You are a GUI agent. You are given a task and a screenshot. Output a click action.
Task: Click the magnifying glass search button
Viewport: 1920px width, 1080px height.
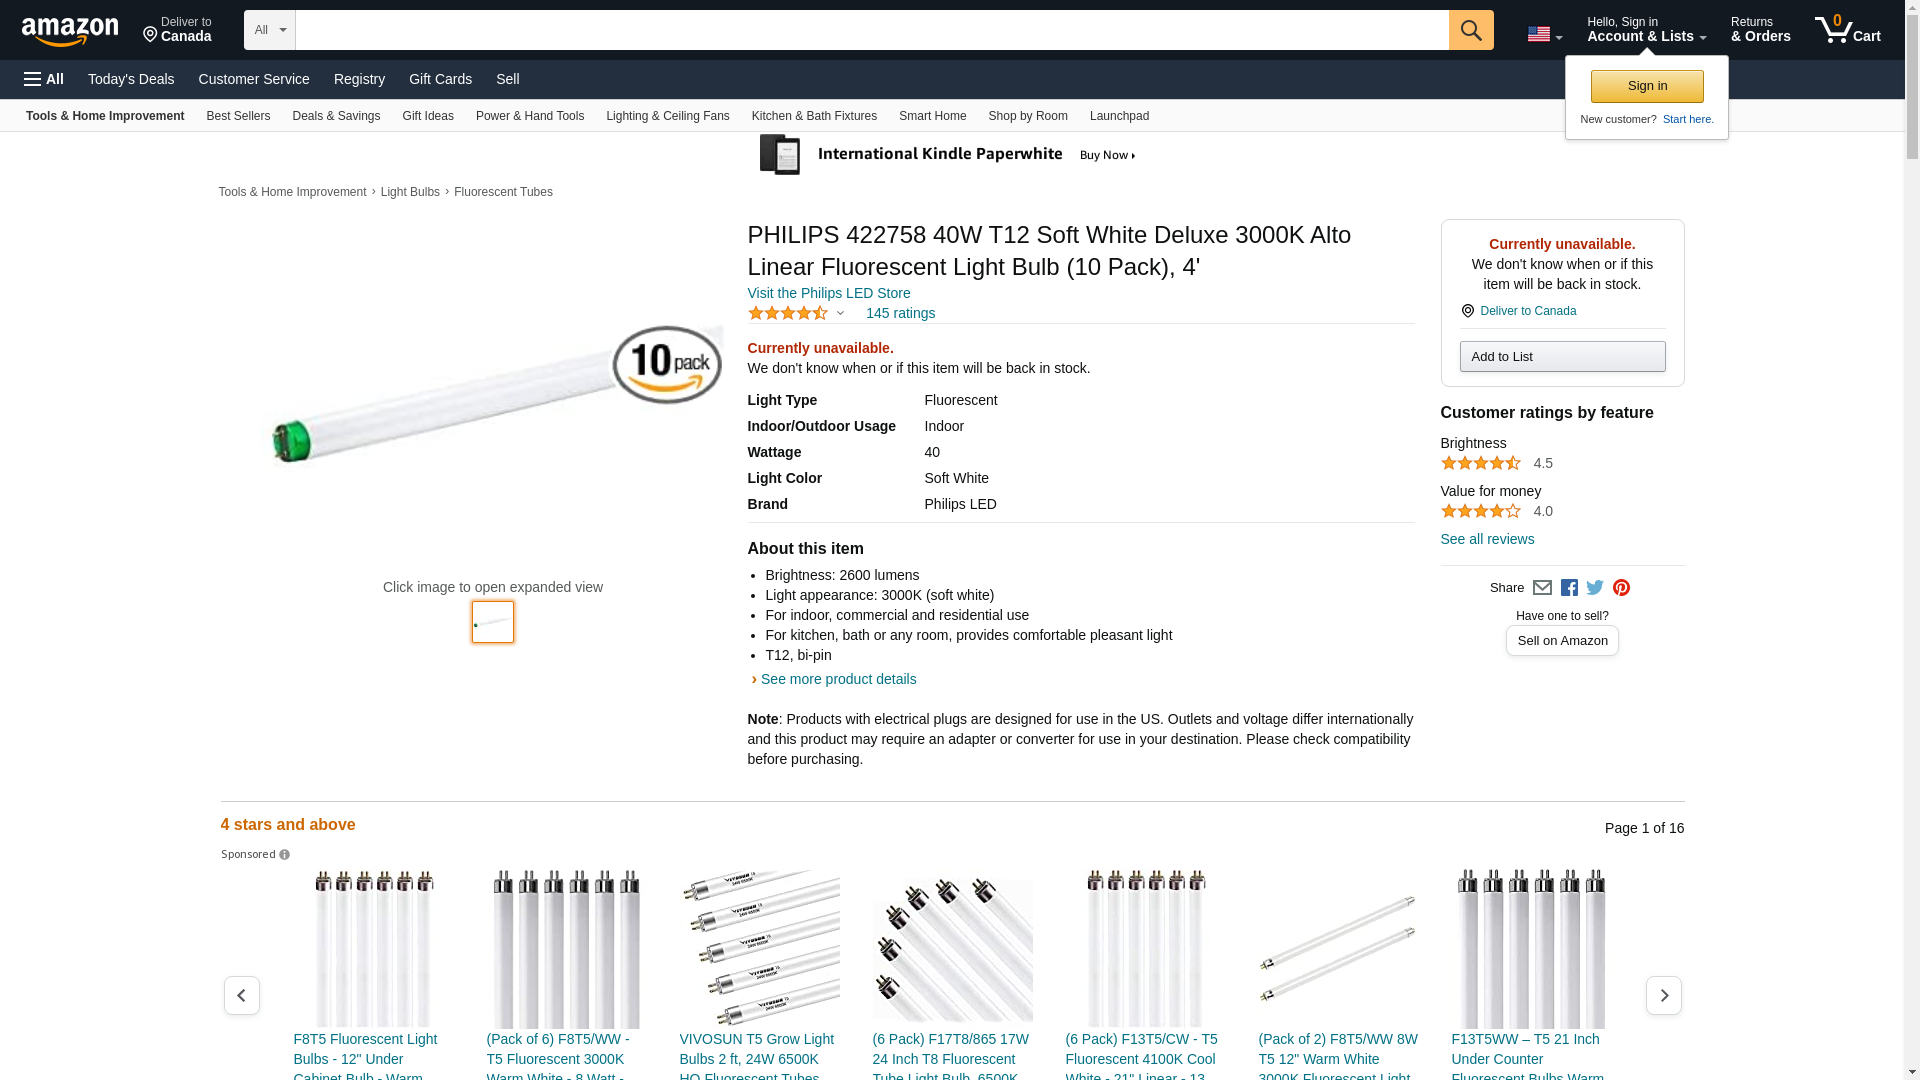pos(1470,30)
